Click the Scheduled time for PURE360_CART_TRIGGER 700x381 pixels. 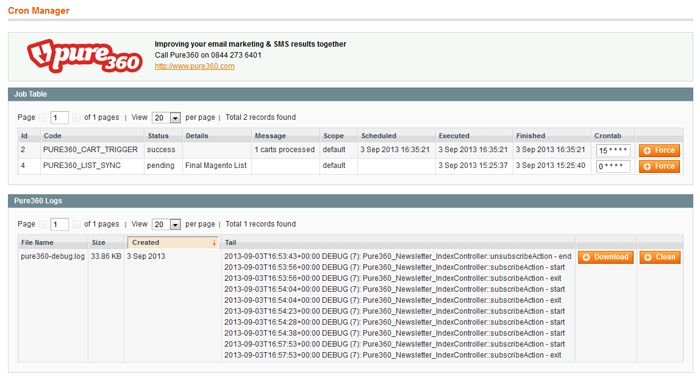coord(395,150)
